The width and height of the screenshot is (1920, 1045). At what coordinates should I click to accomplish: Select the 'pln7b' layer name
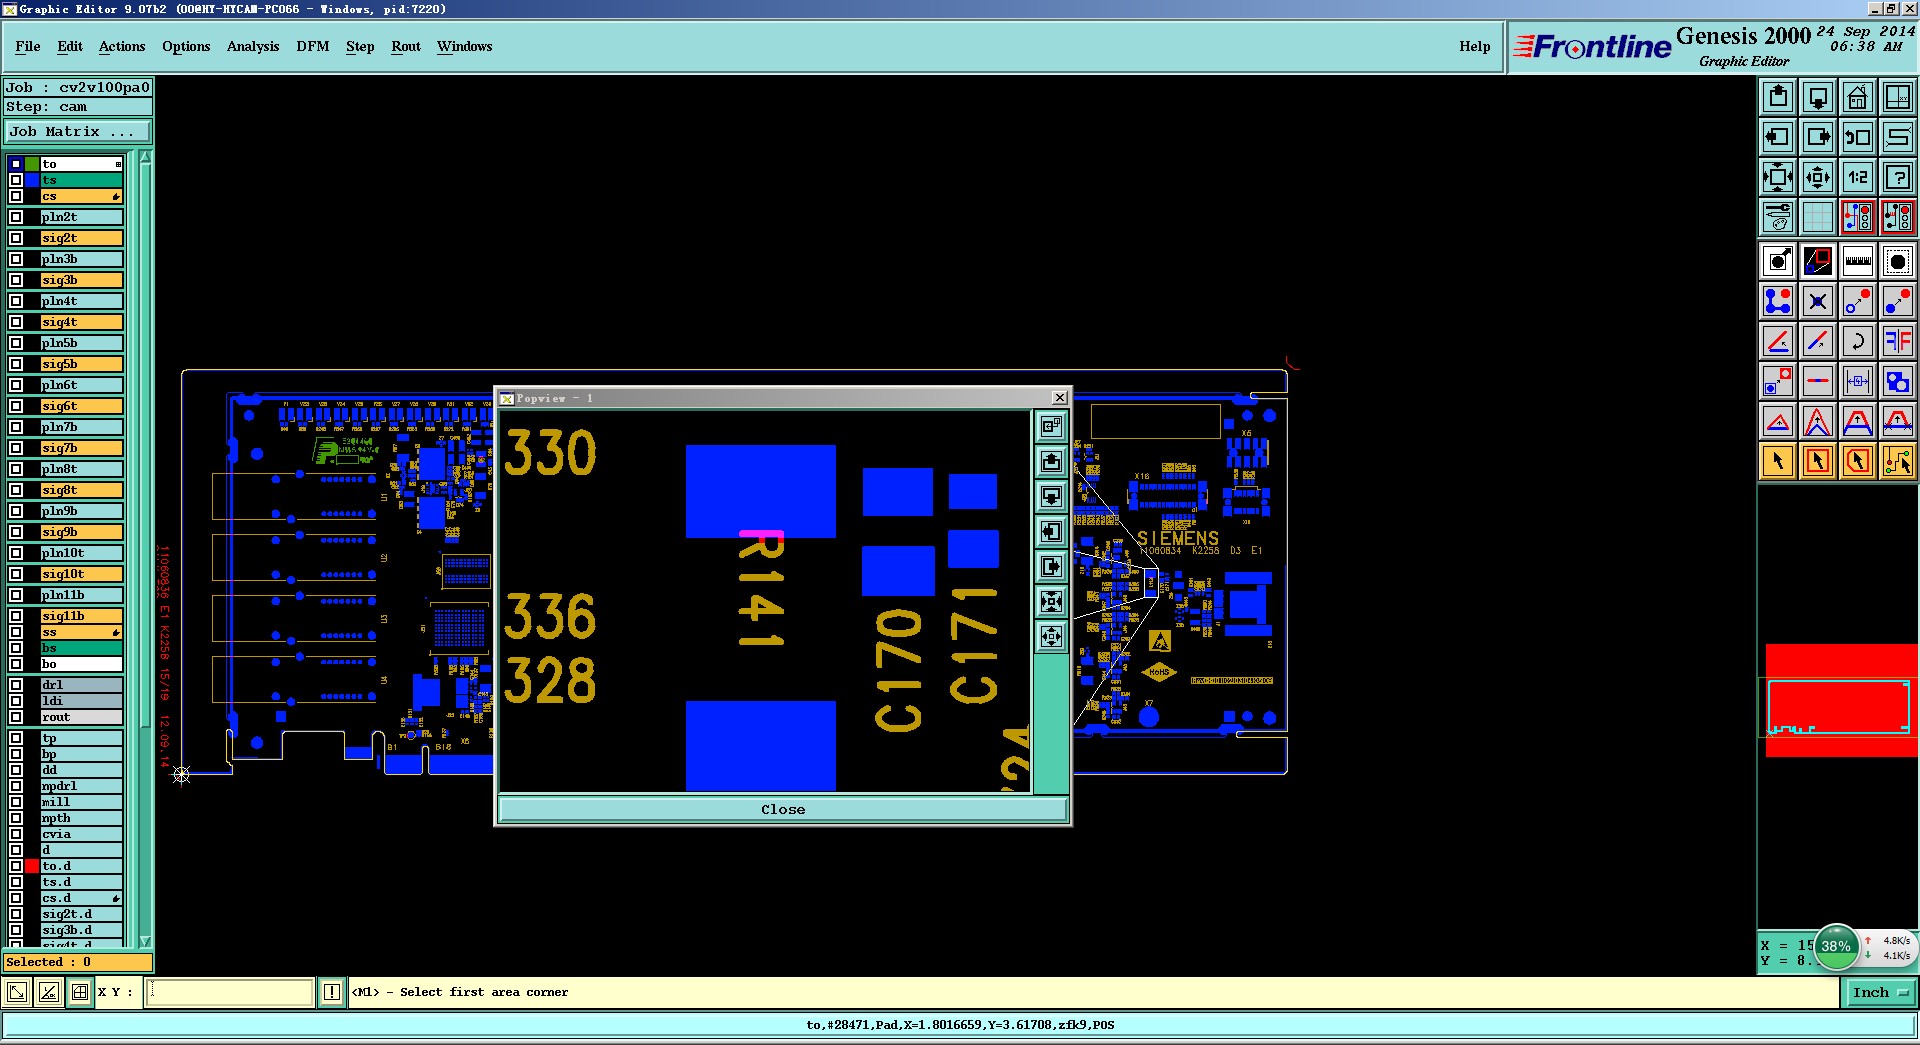tap(81, 427)
